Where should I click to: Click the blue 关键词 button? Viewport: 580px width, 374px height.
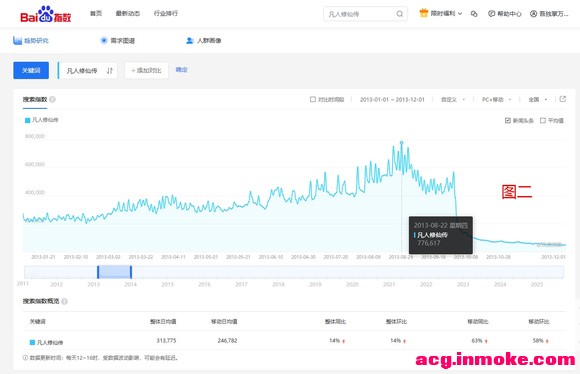[x=31, y=70]
